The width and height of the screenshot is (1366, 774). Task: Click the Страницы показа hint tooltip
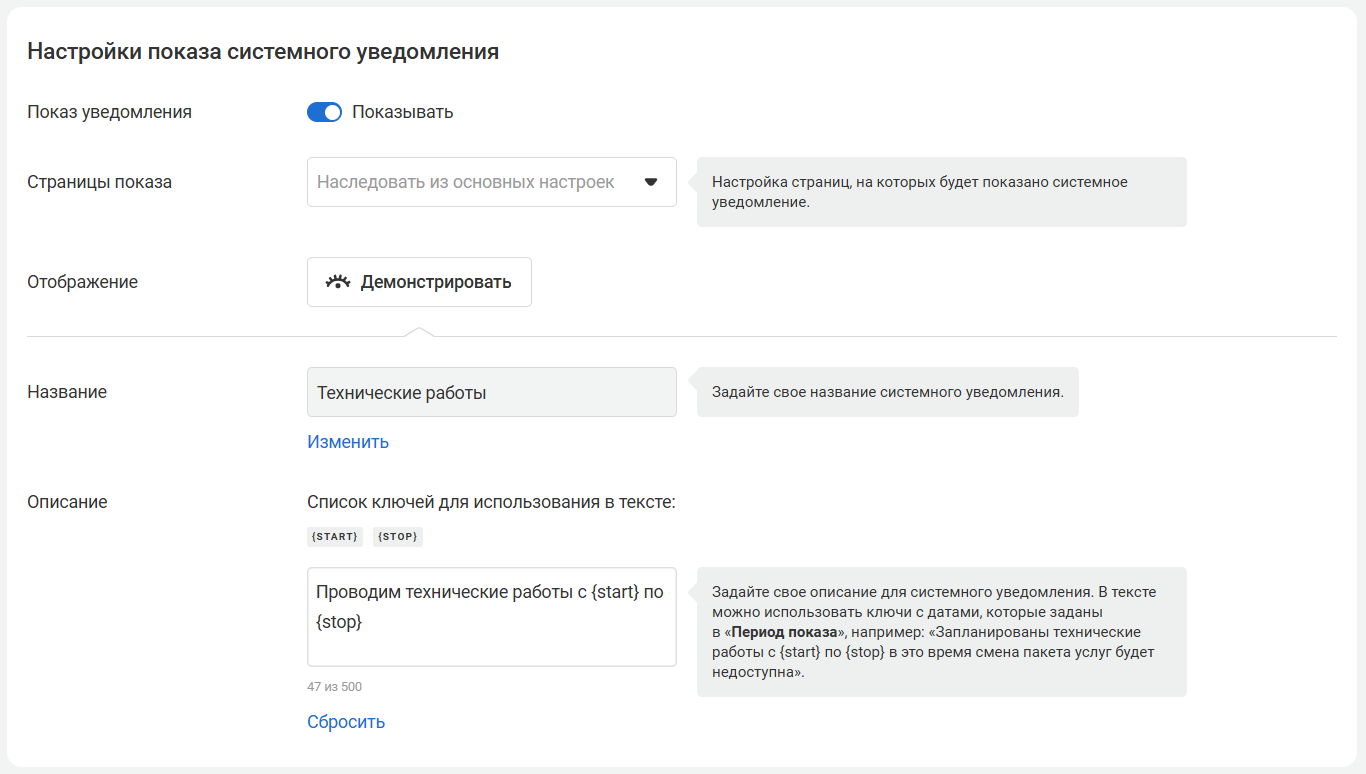point(940,192)
